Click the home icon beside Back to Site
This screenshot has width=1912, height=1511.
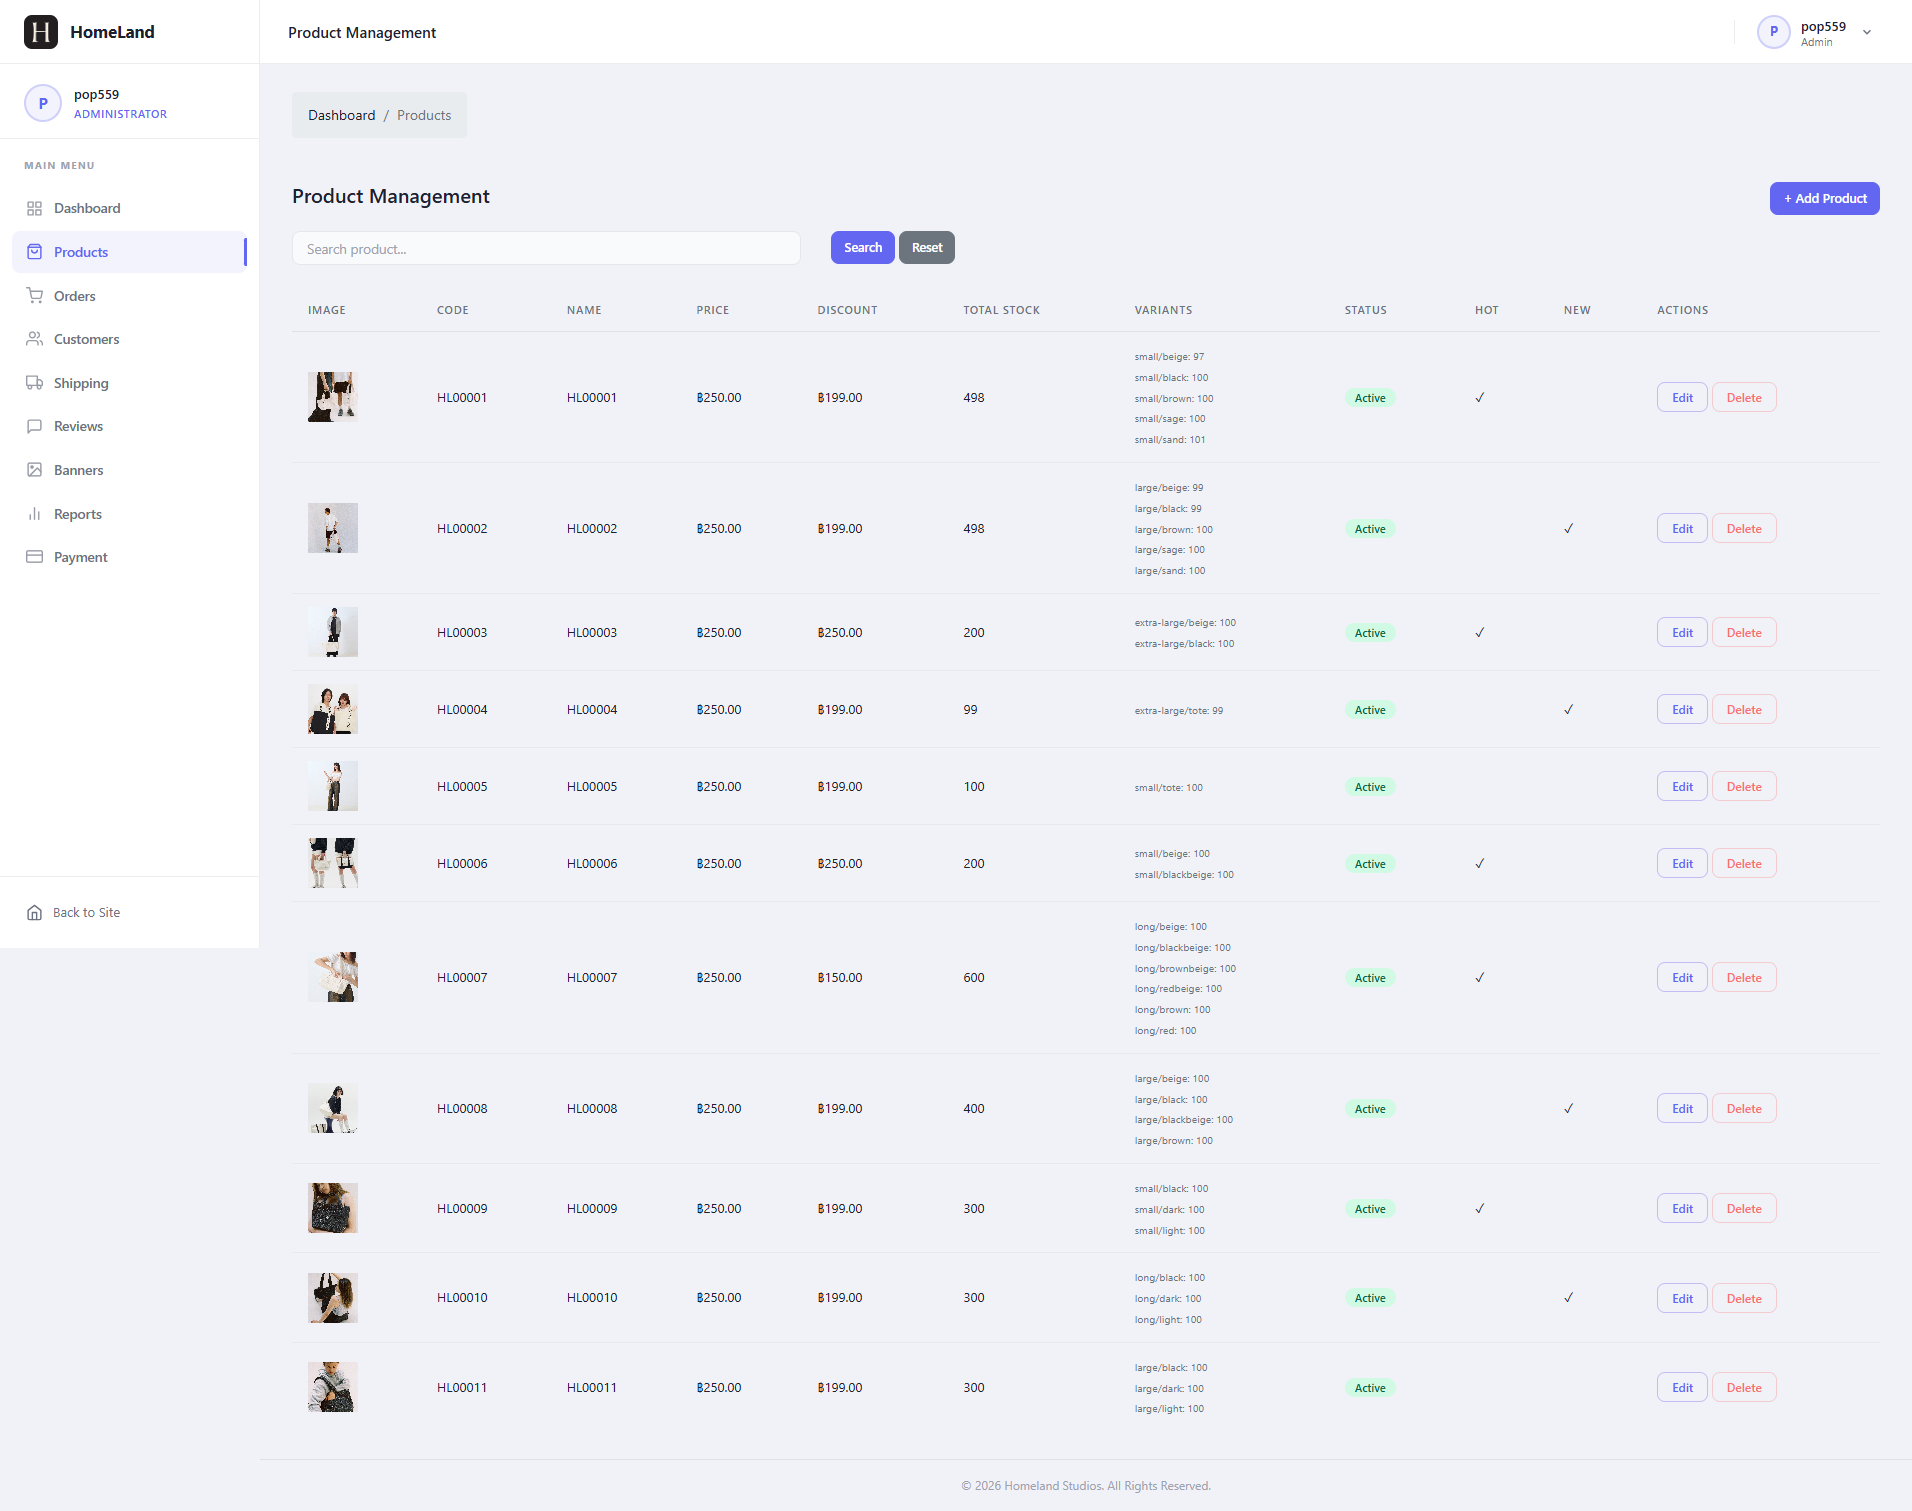tap(34, 912)
